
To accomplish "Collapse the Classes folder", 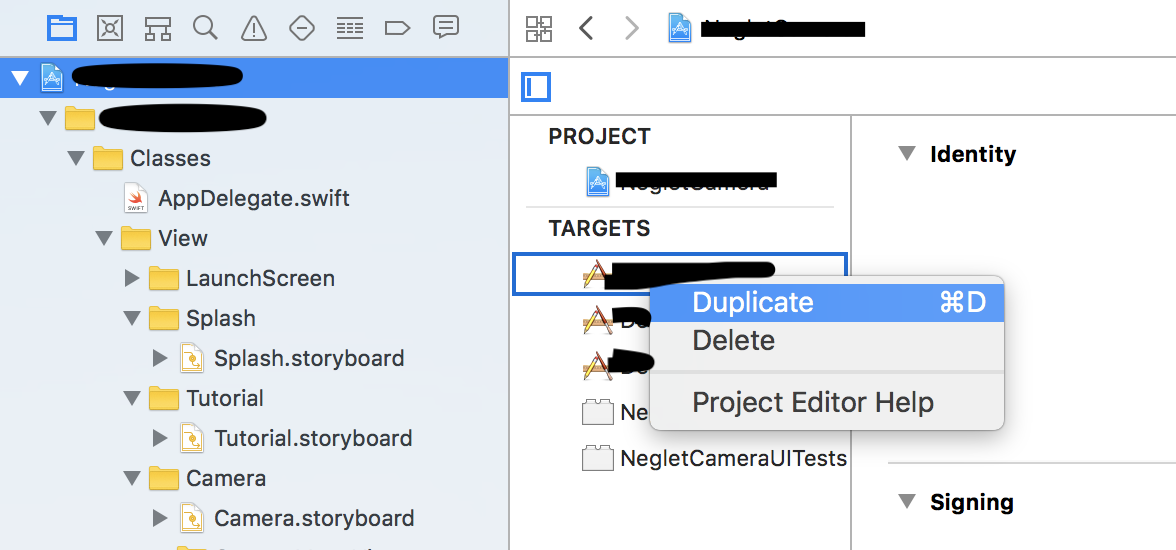I will 76,158.
